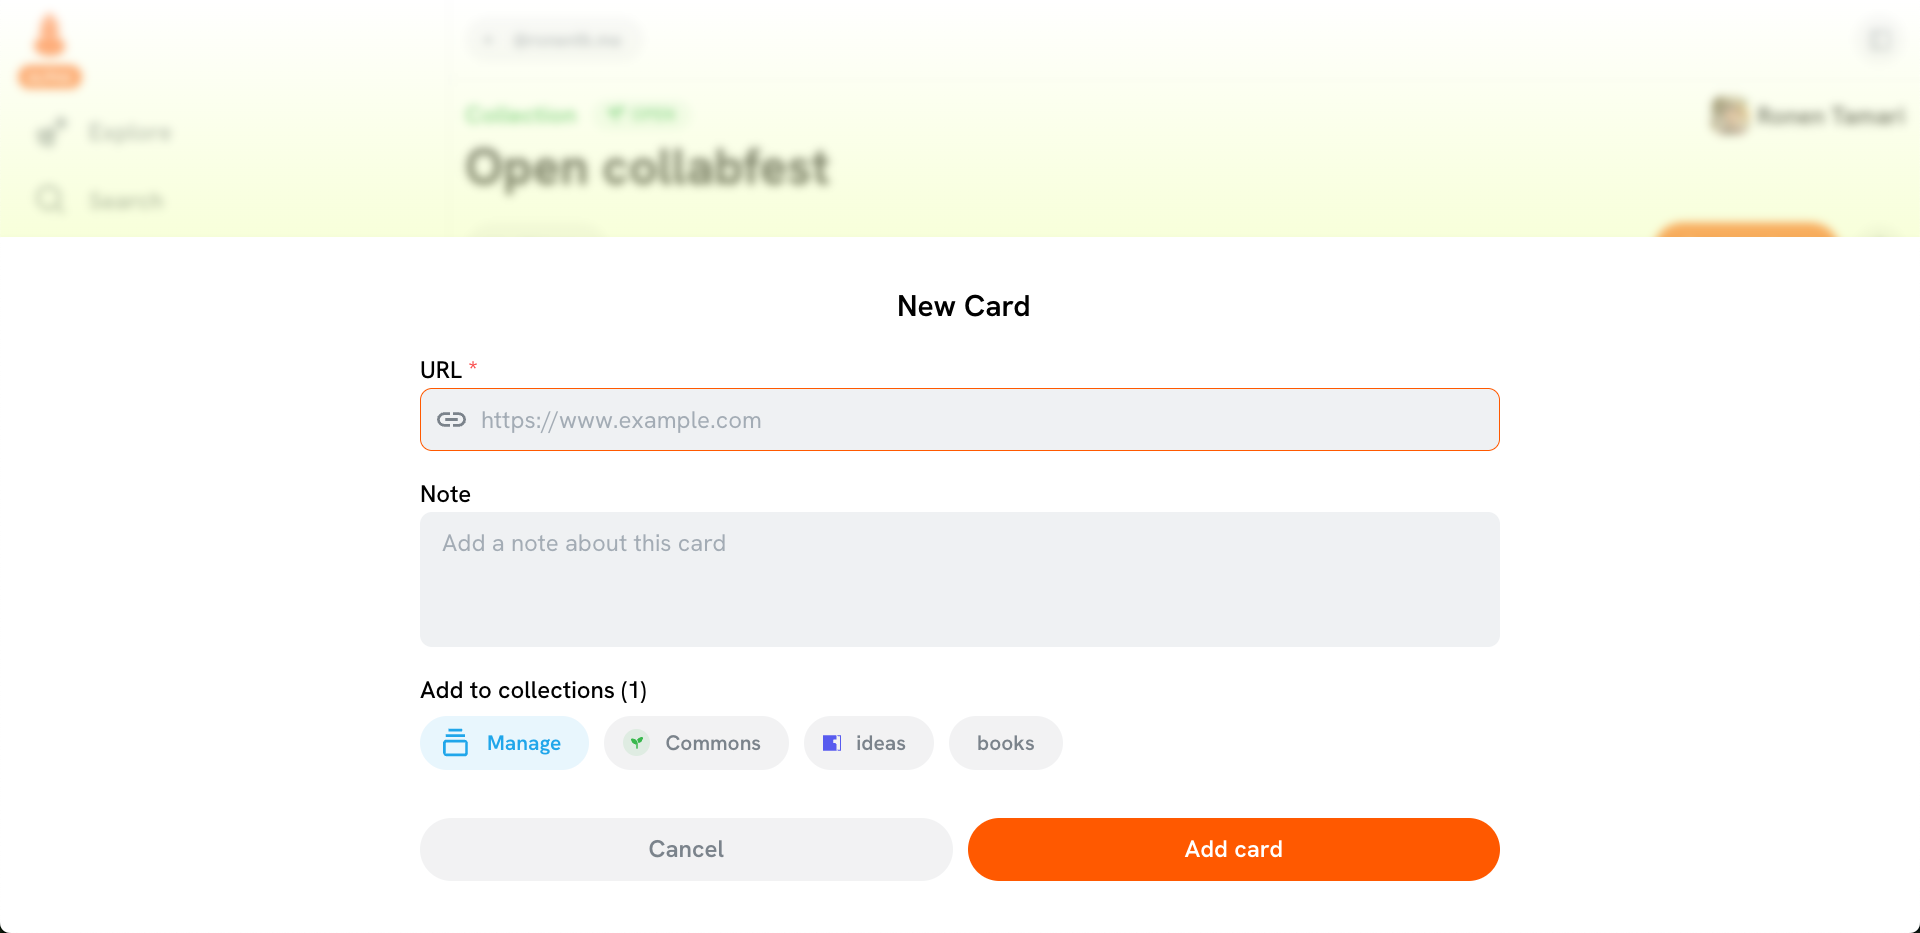Click the link icon in URL field

(451, 420)
